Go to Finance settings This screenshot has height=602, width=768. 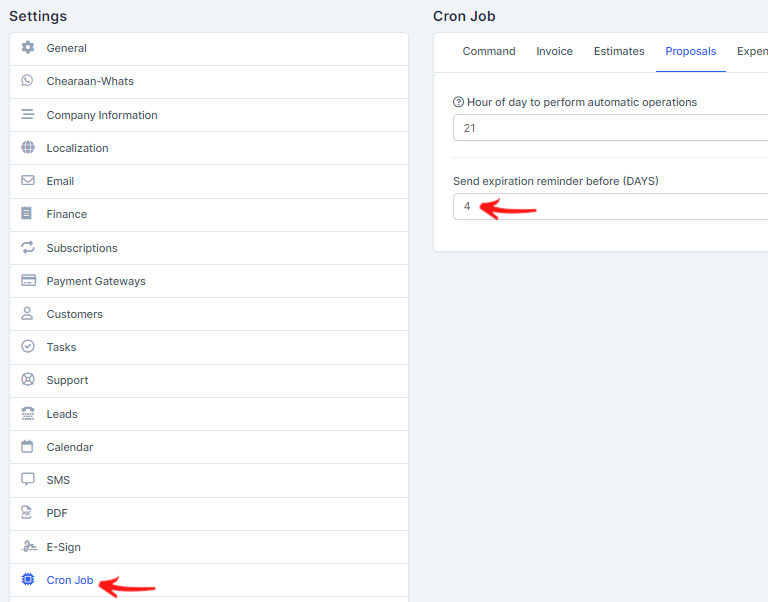click(x=67, y=214)
